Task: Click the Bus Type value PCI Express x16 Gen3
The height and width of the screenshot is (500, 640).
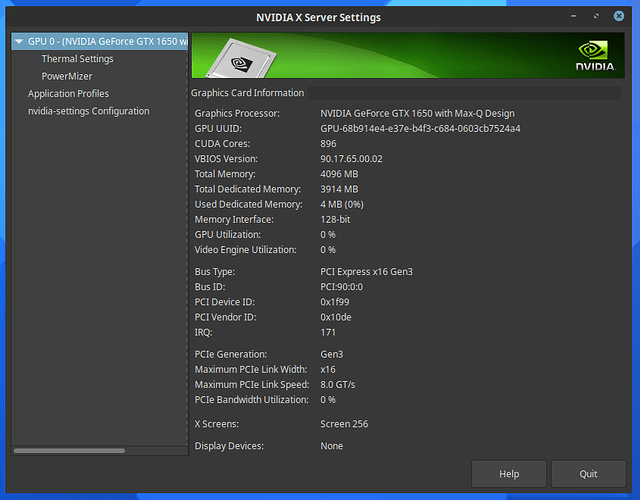Action: pyautogui.click(x=366, y=272)
